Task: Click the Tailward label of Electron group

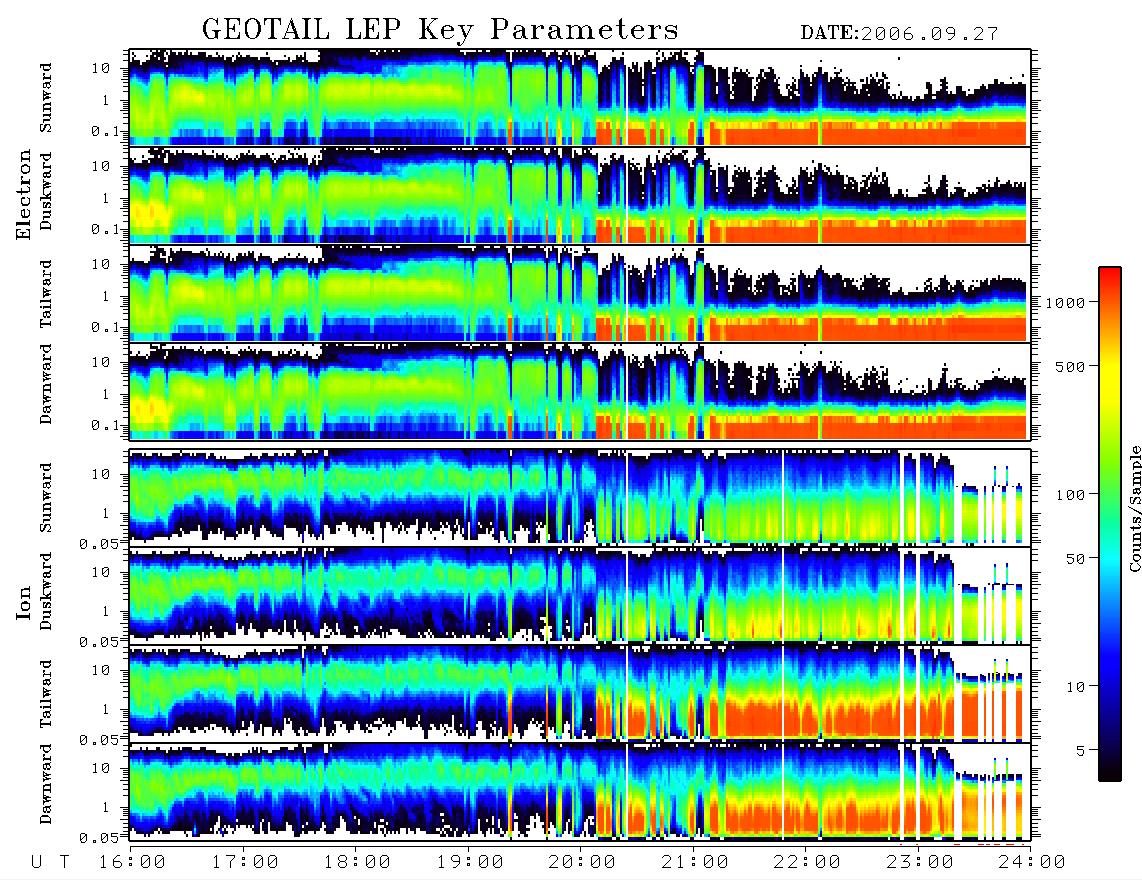Action: click(46, 294)
